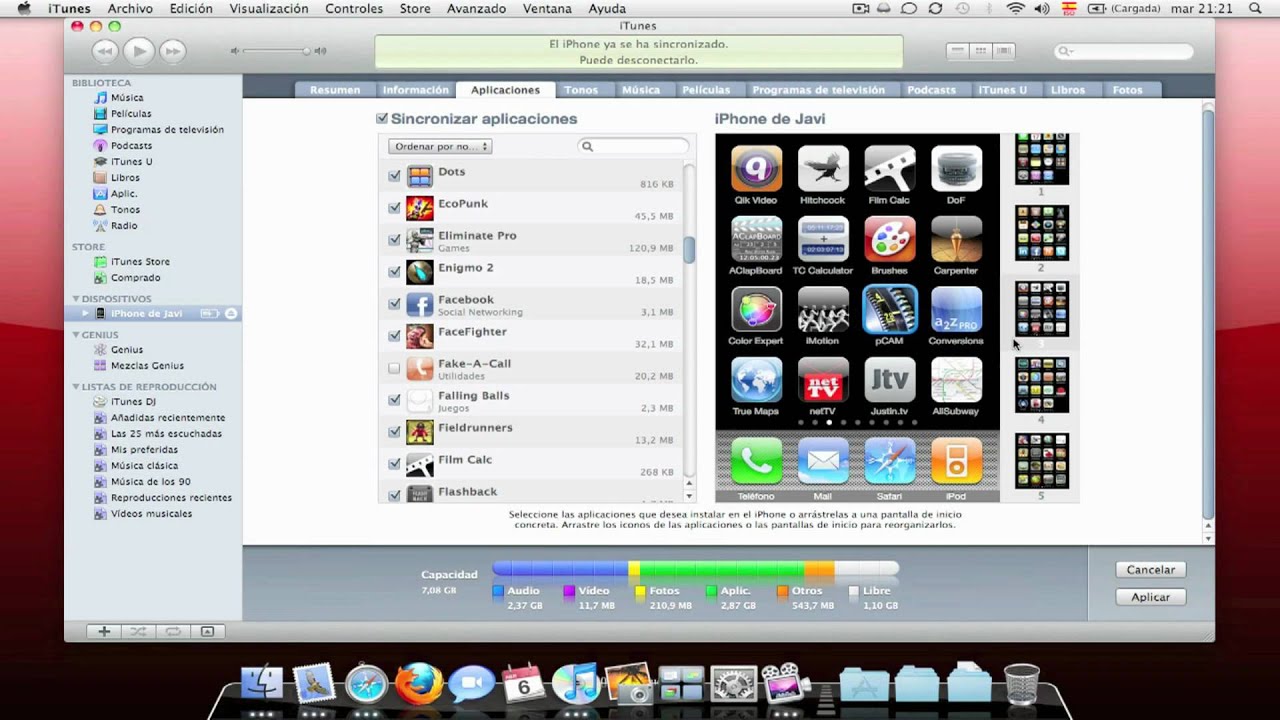The width and height of the screenshot is (1280, 720).
Task: Select the Hitchcock app icon
Action: click(822, 168)
